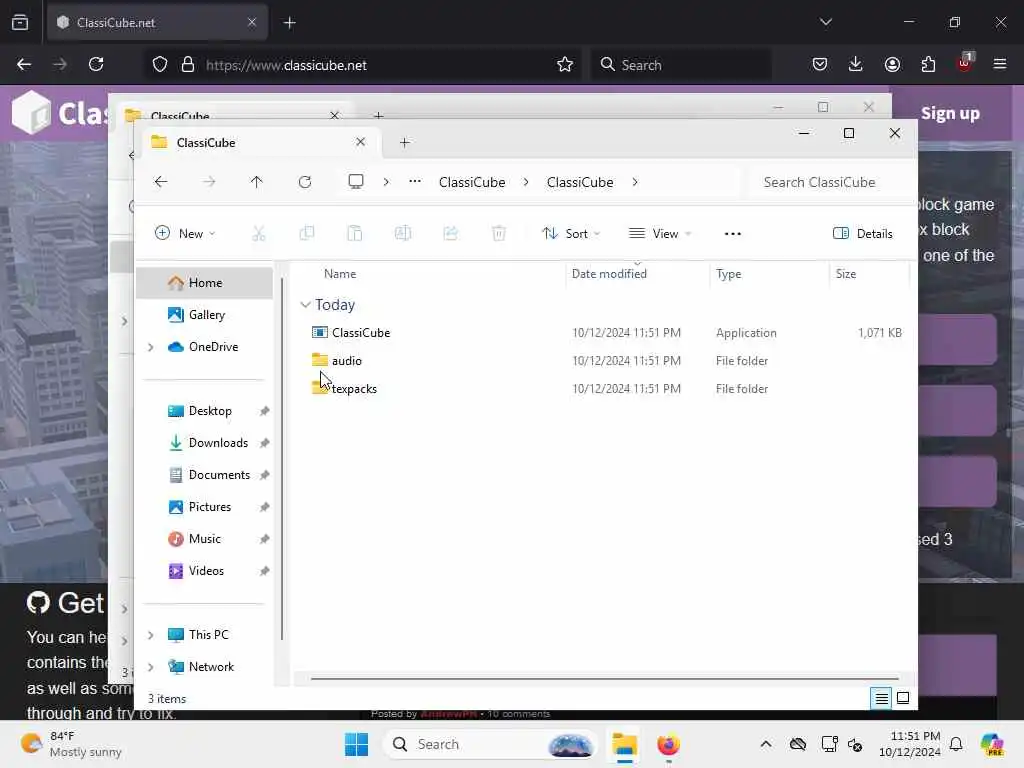Select the ClassiCube.net browser tab
1024x768 pixels.
157,23
